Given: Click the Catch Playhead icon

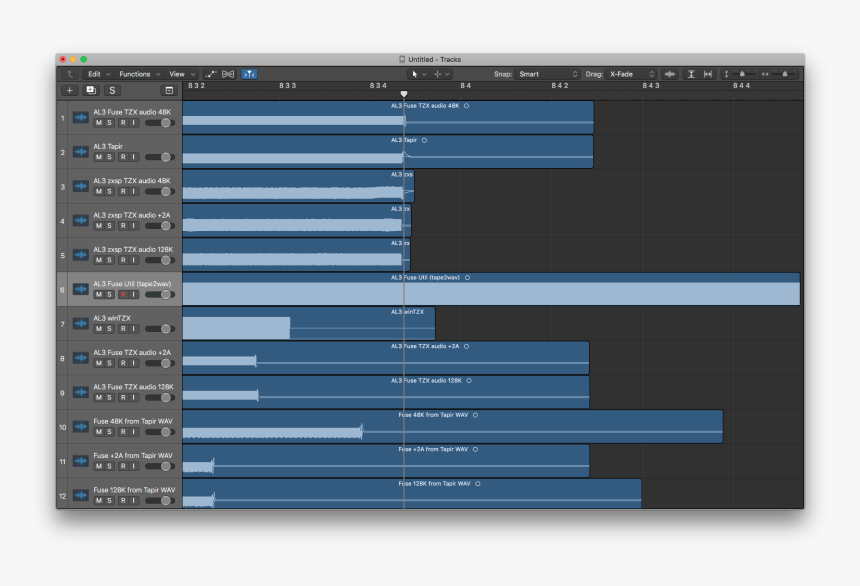Looking at the screenshot, I should 248,73.
